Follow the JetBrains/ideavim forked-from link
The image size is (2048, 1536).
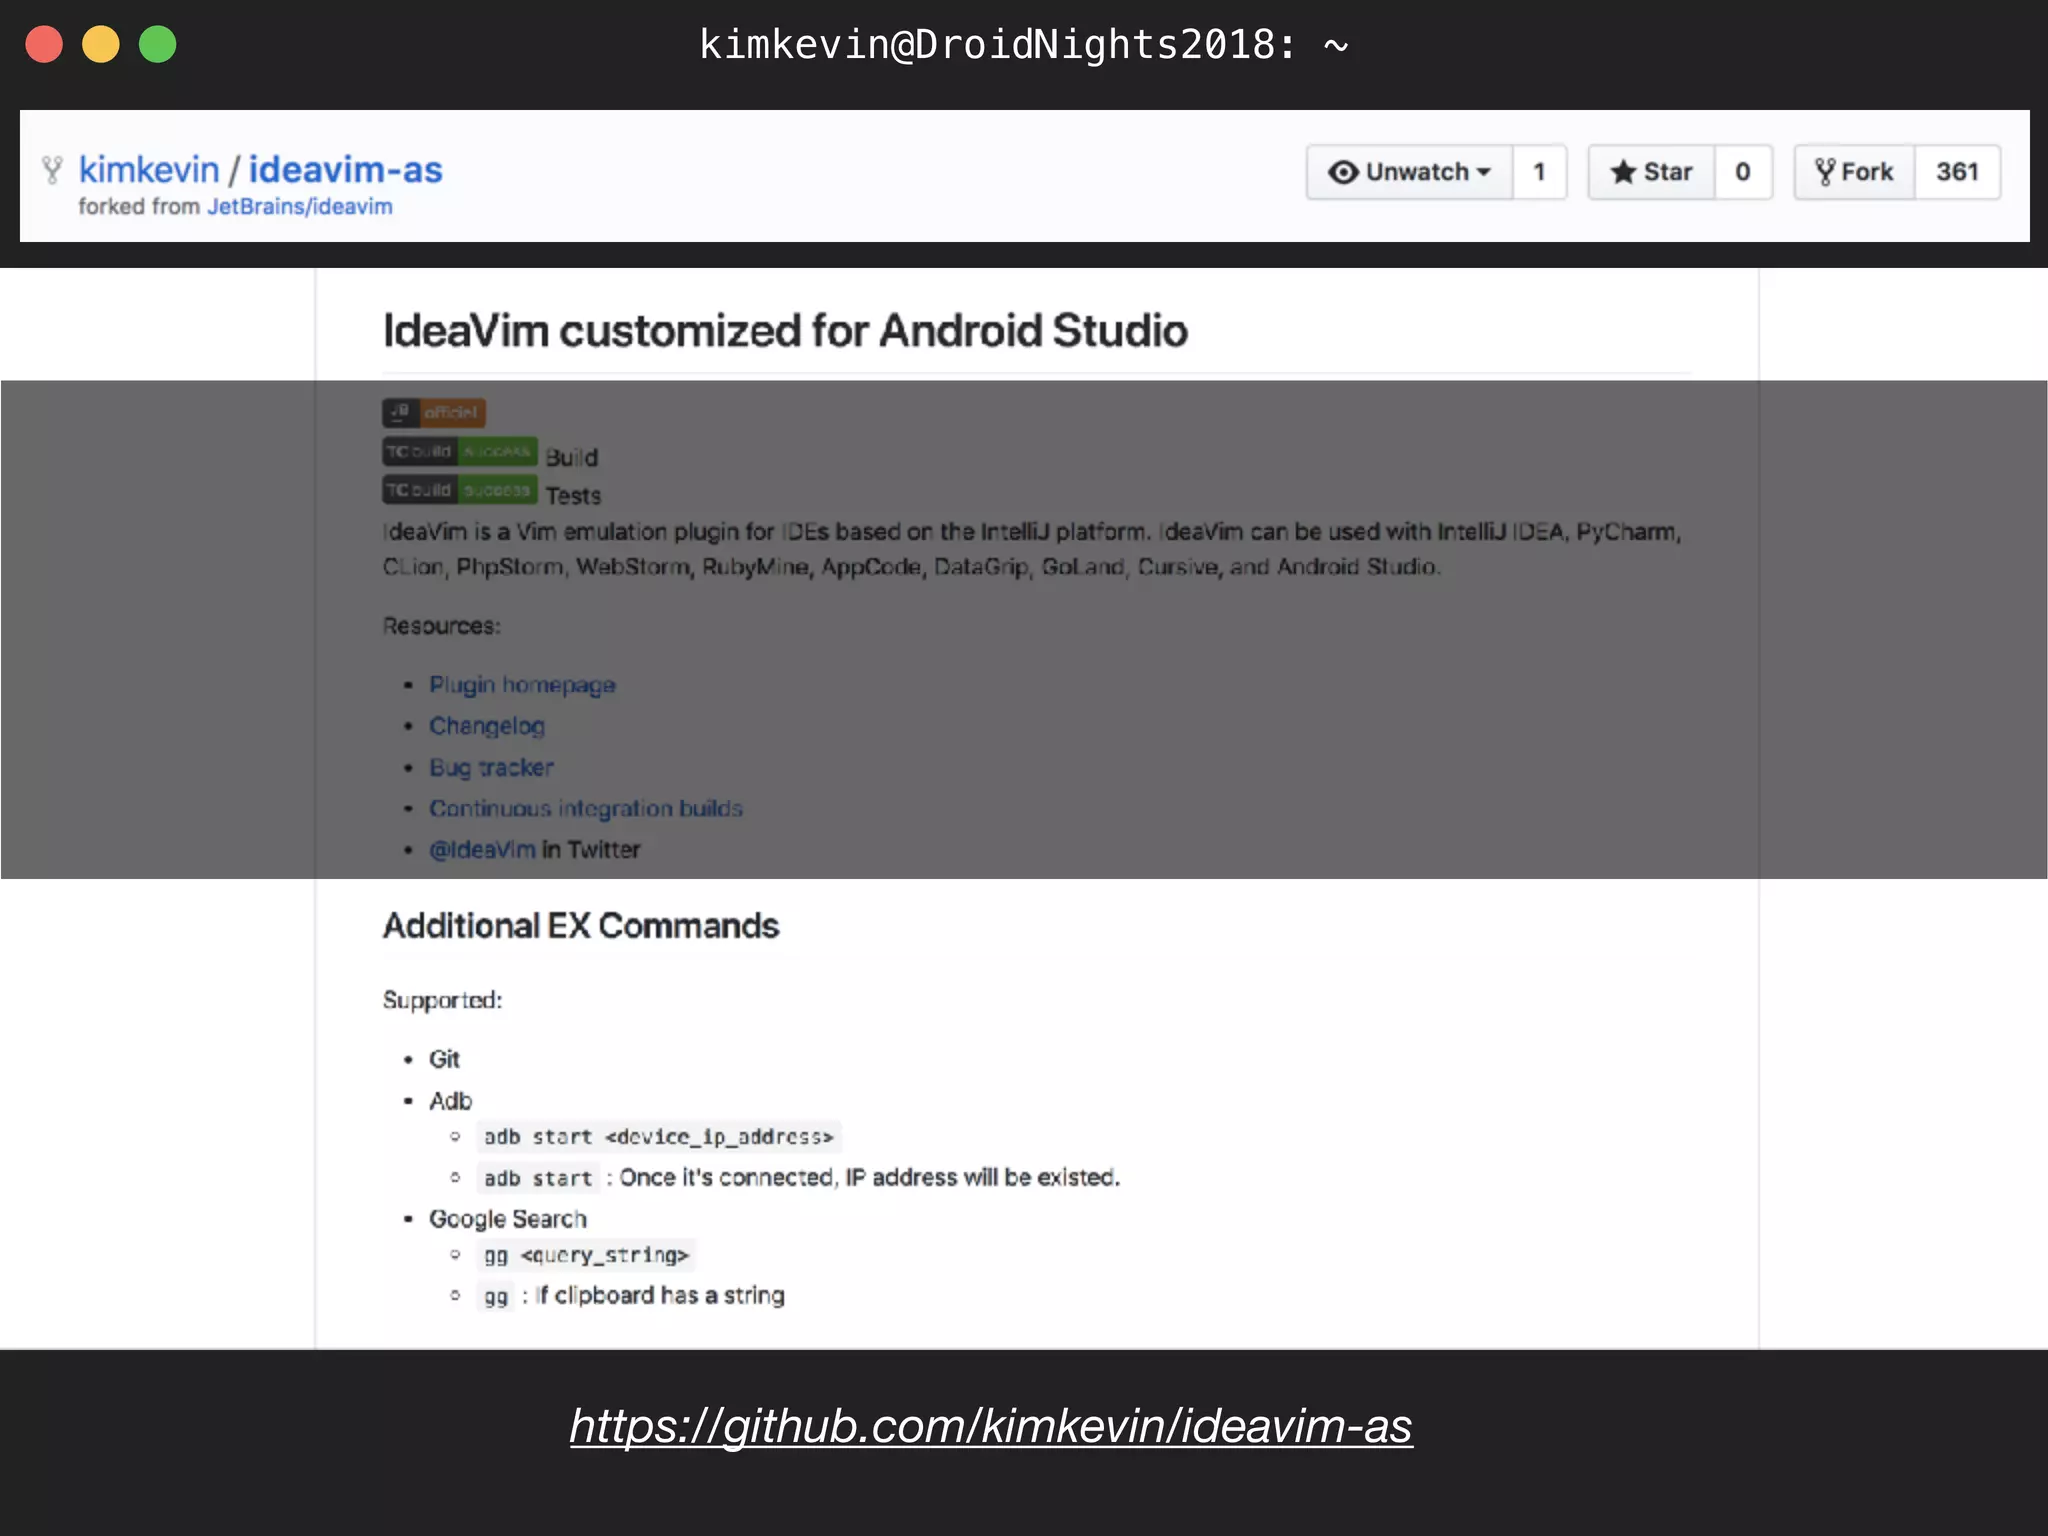300,206
